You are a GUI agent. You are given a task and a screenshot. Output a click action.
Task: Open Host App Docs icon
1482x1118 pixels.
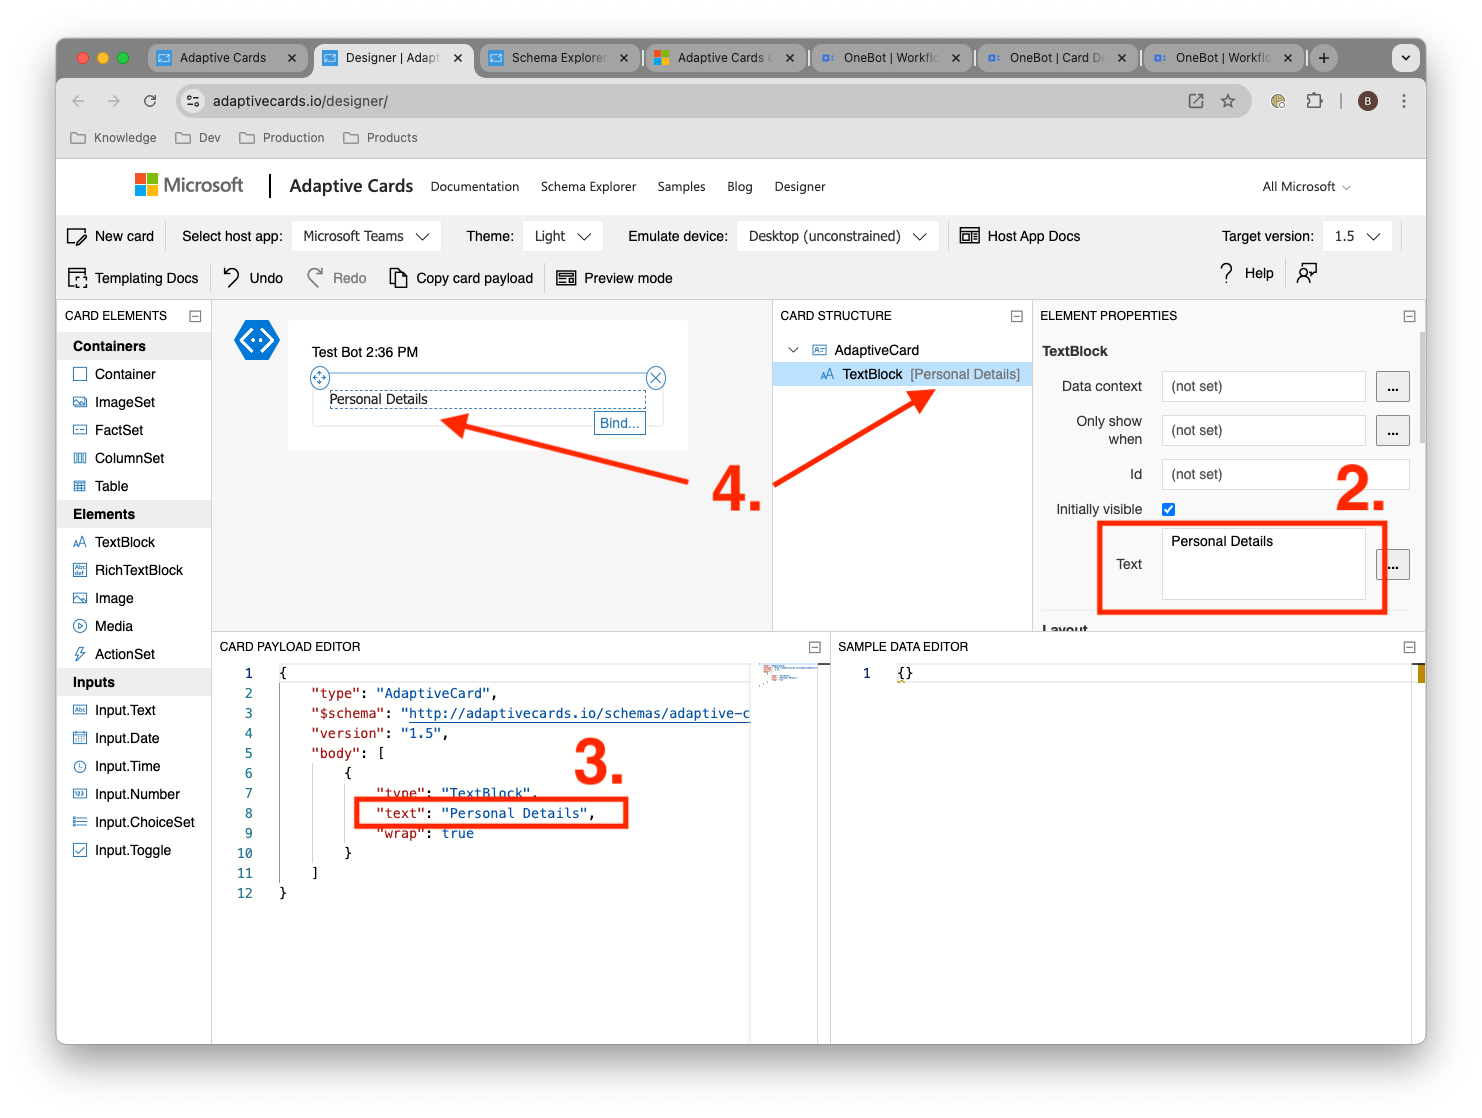[969, 236]
